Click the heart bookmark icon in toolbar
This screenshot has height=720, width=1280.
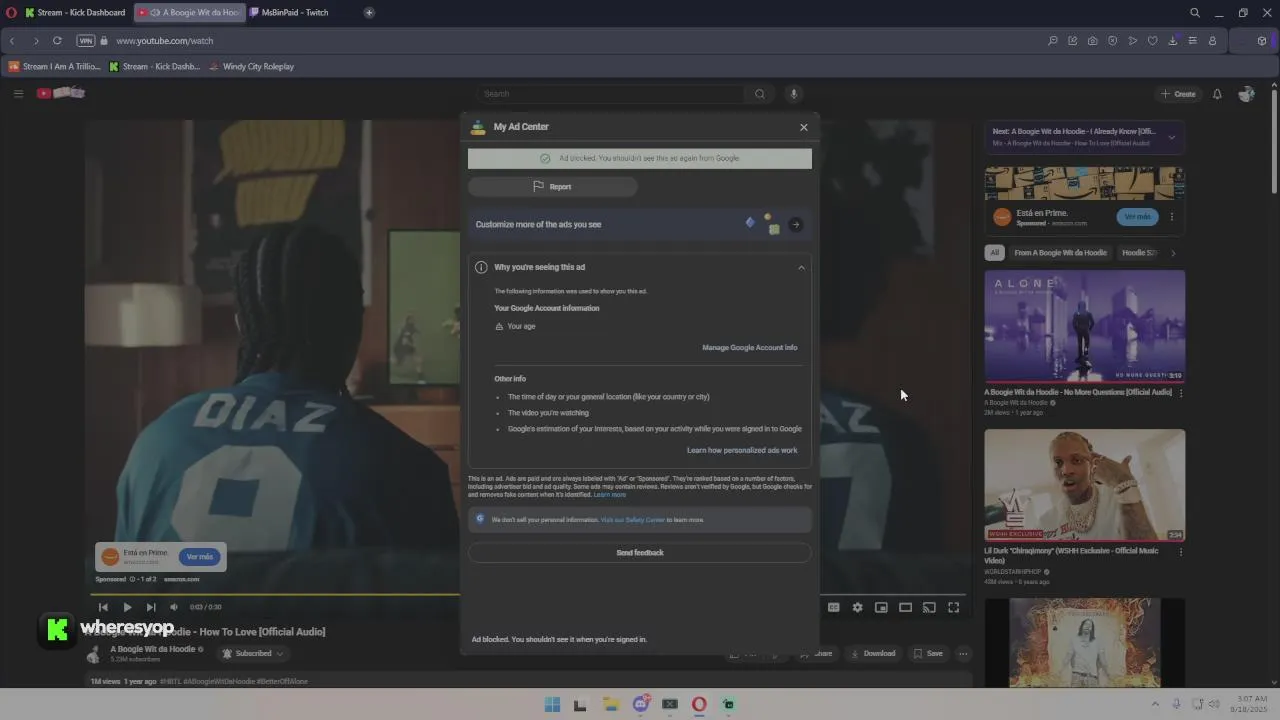point(1152,41)
